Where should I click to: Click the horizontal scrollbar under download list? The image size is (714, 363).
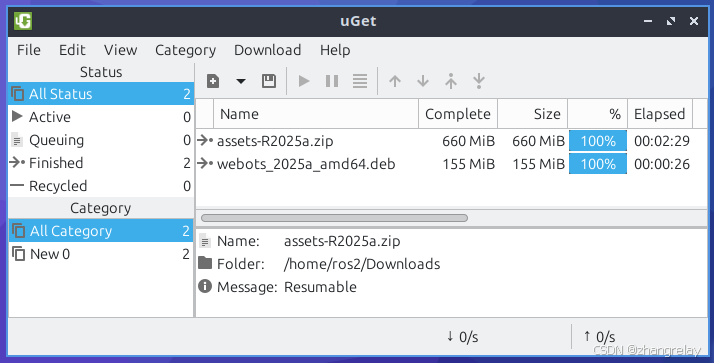pyautogui.click(x=334, y=218)
